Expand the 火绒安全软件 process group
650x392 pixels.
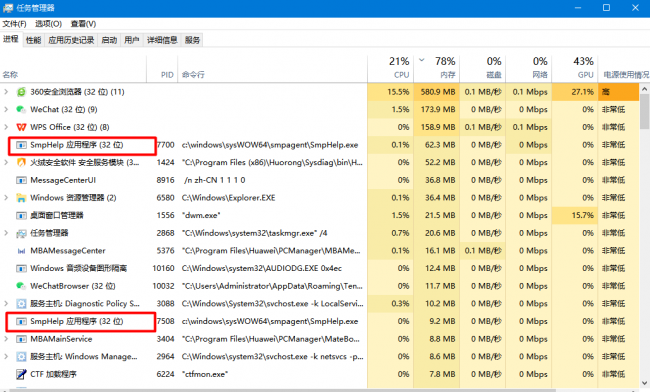(x=6, y=162)
